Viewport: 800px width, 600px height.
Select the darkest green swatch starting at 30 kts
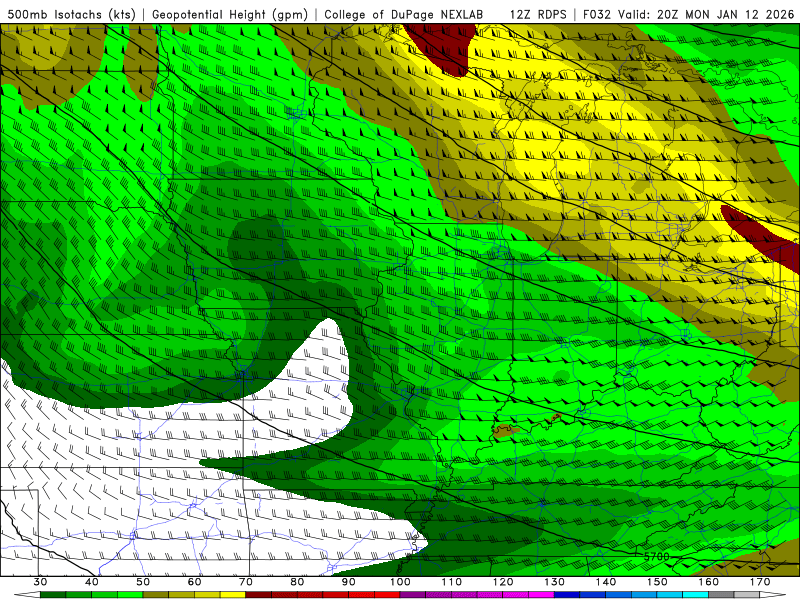click(53, 595)
